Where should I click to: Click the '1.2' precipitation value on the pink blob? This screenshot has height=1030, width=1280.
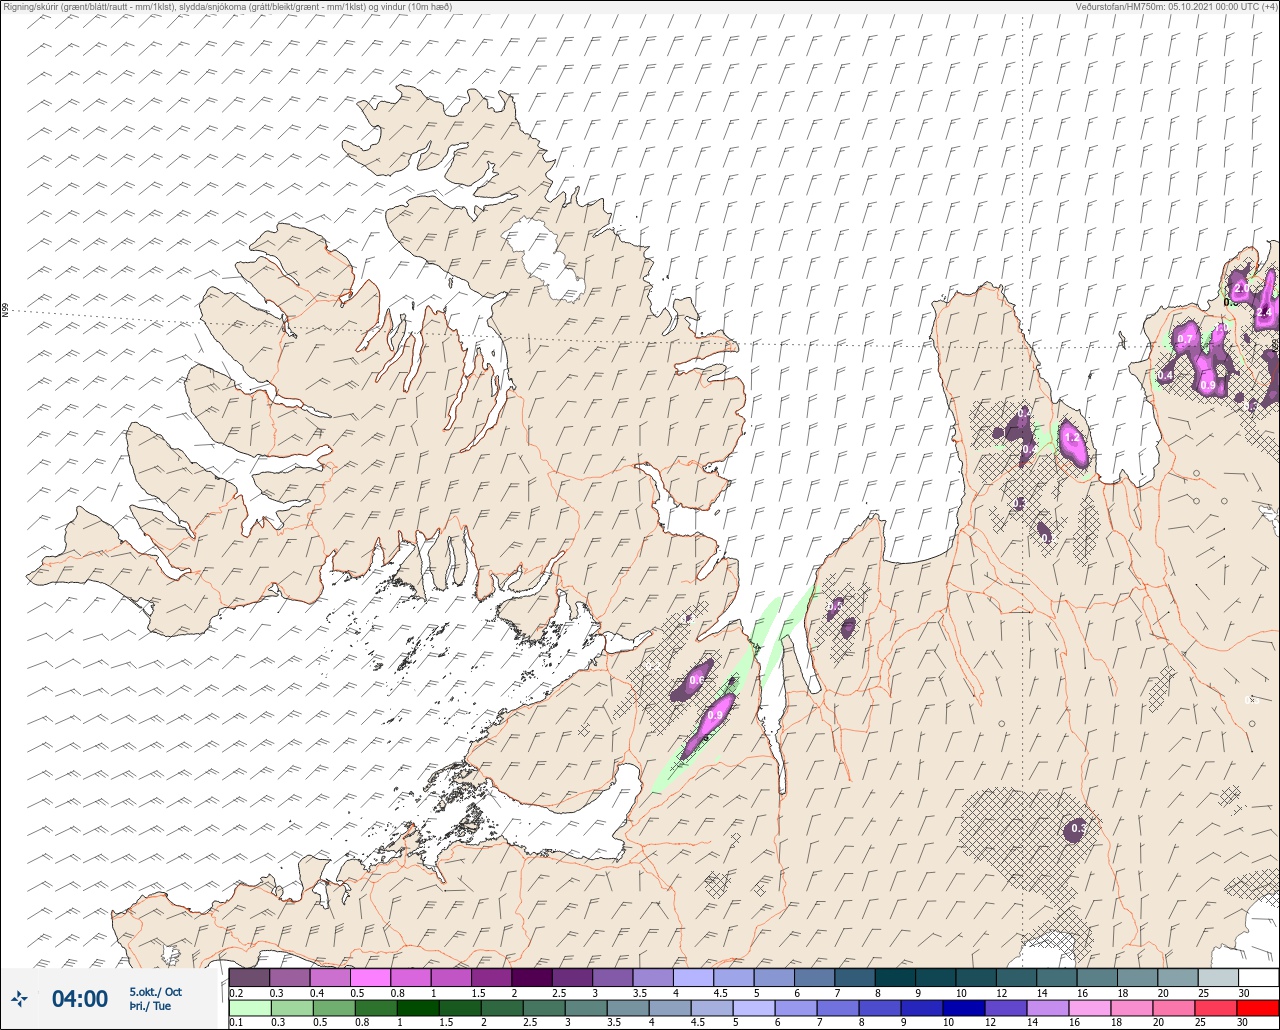pyautogui.click(x=1072, y=437)
